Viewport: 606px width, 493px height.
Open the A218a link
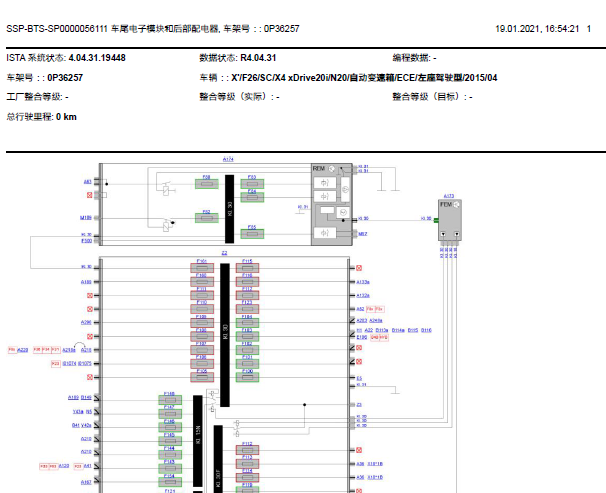pos(69,350)
